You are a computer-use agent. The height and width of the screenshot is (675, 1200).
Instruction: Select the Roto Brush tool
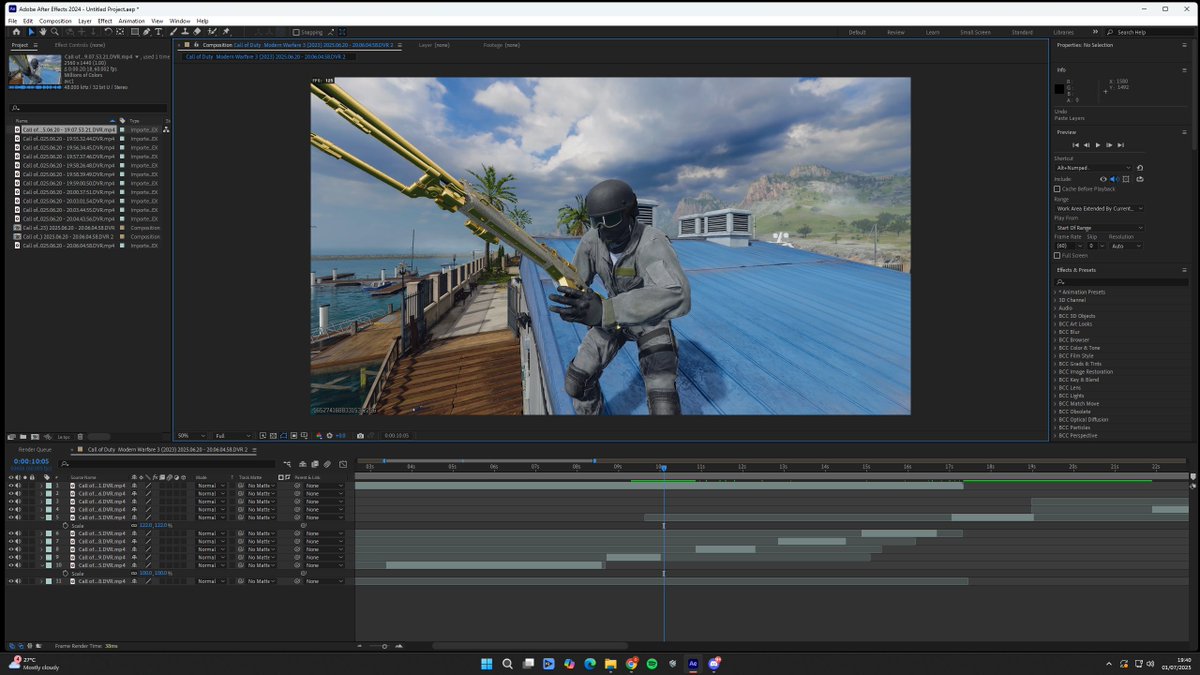(x=211, y=31)
